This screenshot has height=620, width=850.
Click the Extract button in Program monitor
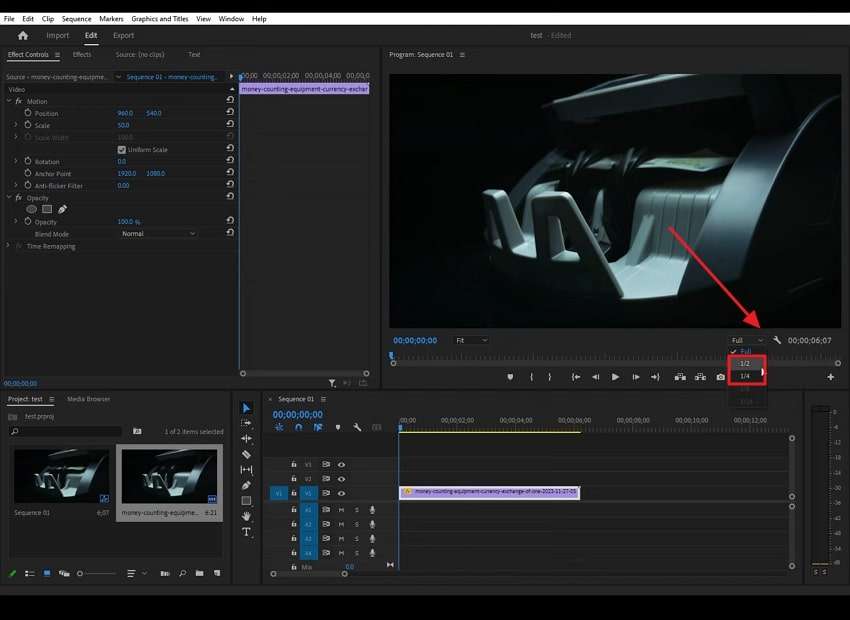[x=700, y=377]
